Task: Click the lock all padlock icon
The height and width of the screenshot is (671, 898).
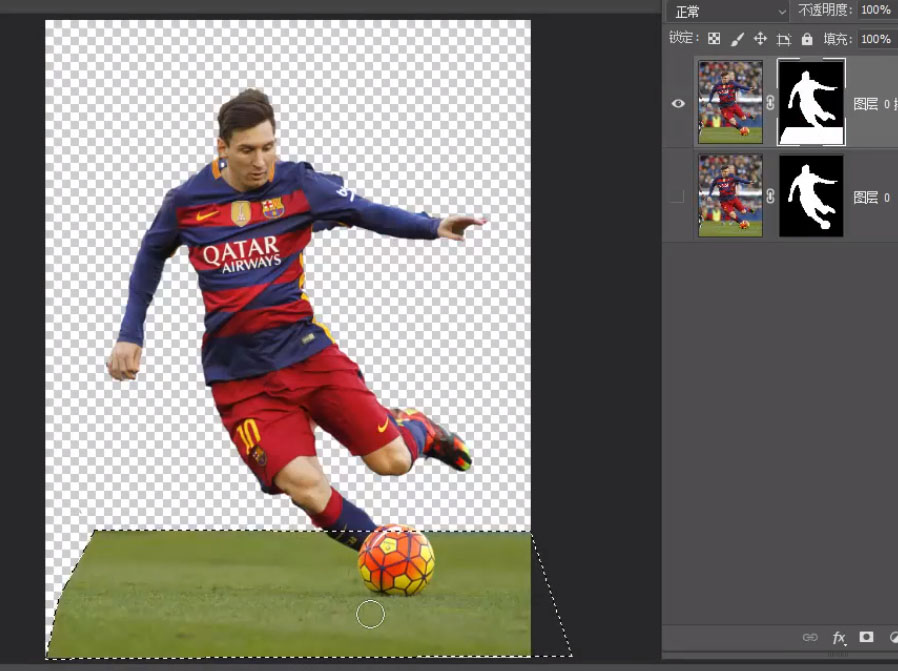Action: pos(807,38)
